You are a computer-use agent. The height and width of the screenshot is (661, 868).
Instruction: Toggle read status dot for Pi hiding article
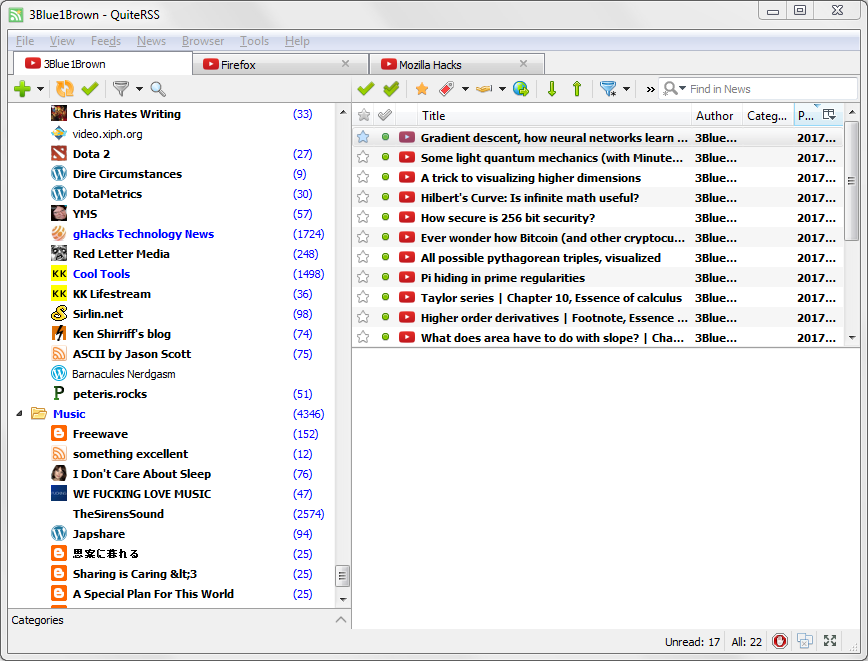click(x=385, y=278)
